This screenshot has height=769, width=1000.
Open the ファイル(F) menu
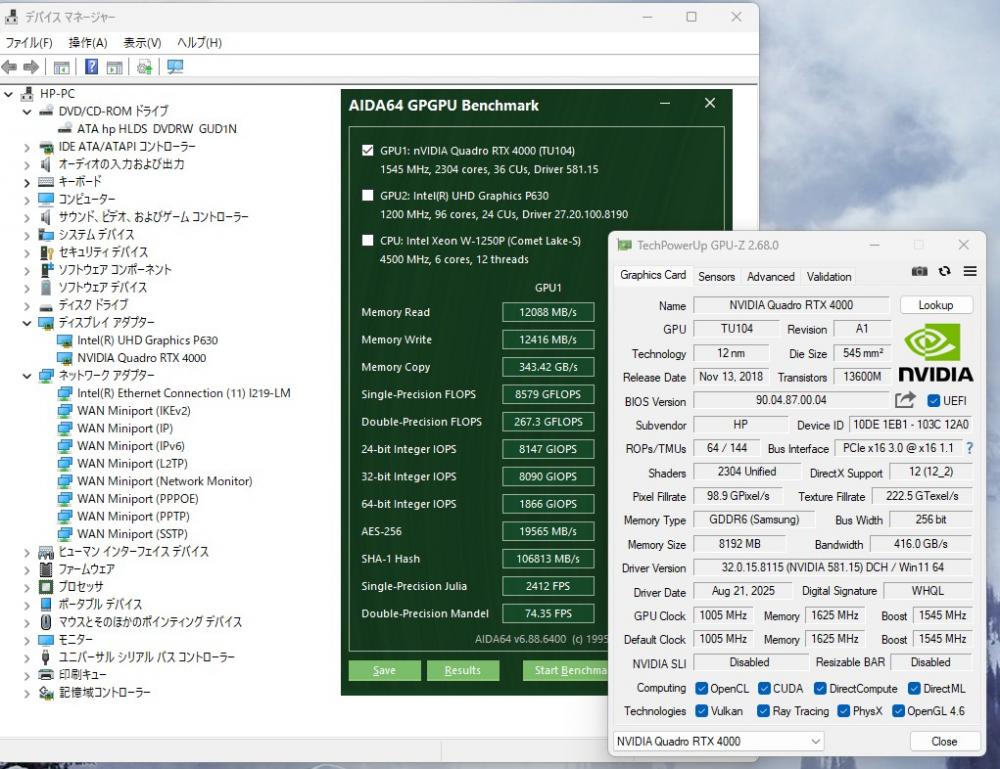tap(29, 43)
